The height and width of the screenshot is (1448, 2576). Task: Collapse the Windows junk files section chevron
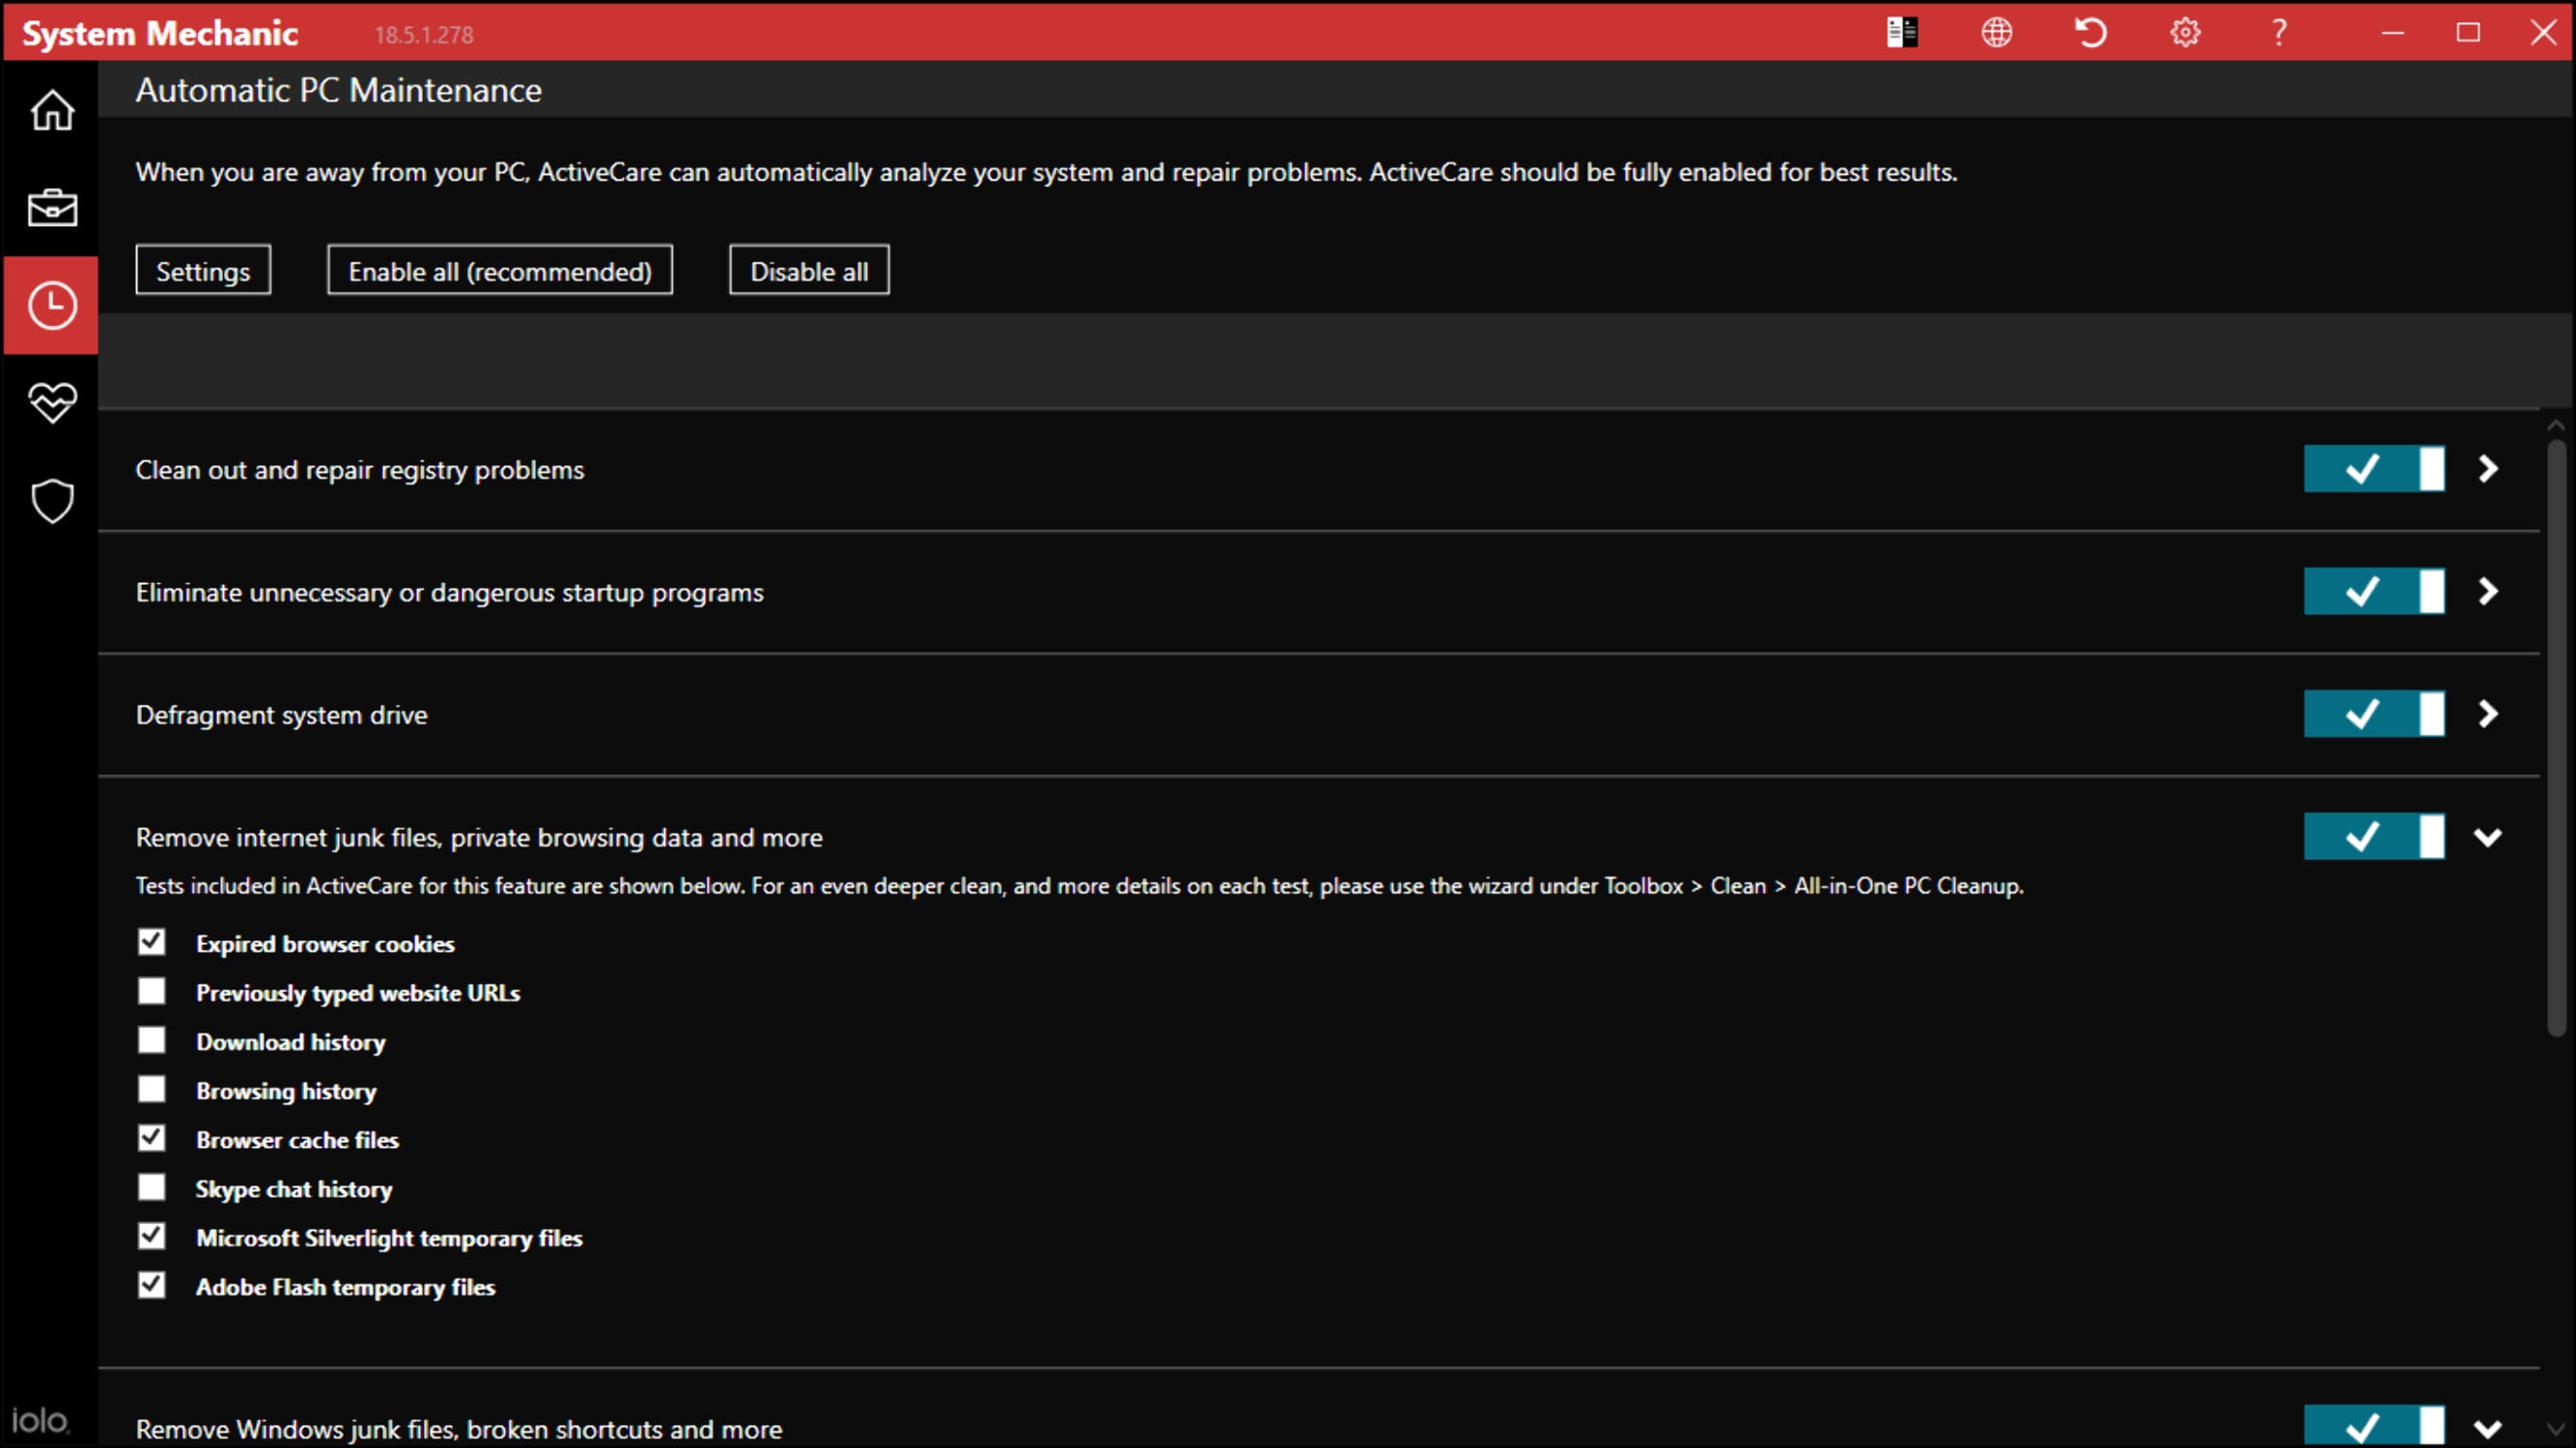click(2488, 1430)
